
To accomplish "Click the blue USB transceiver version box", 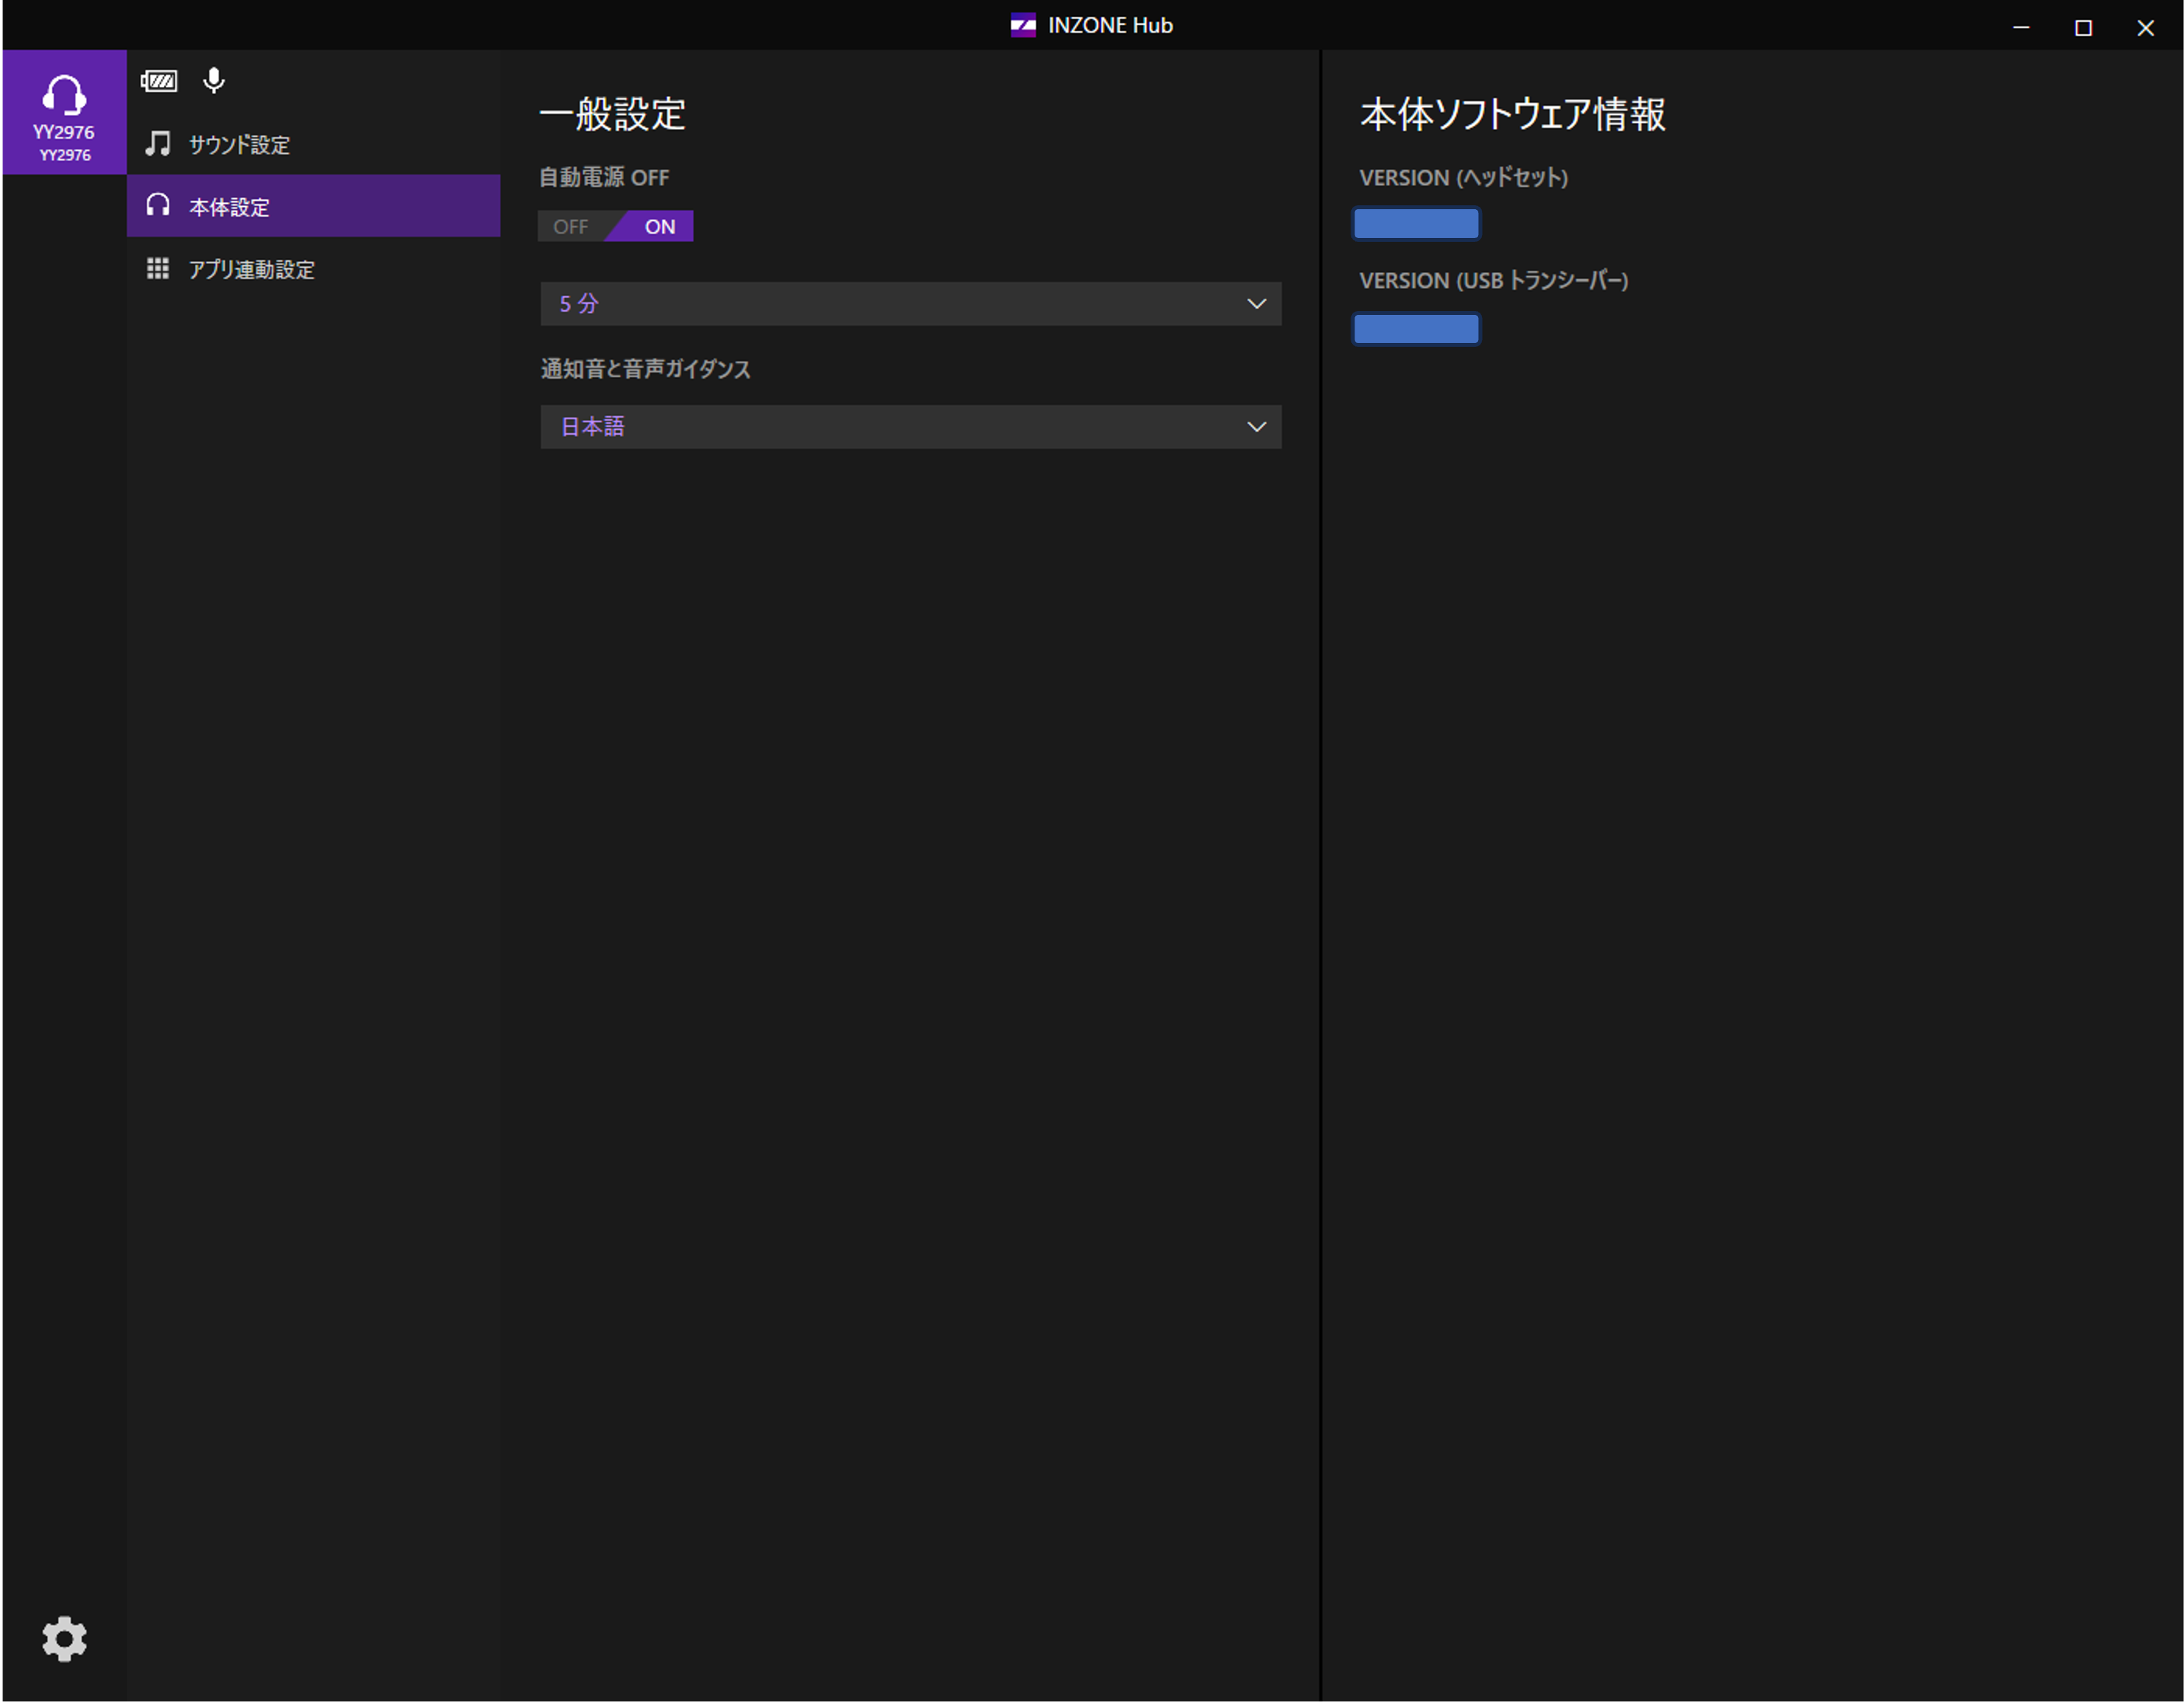I will coord(1416,329).
